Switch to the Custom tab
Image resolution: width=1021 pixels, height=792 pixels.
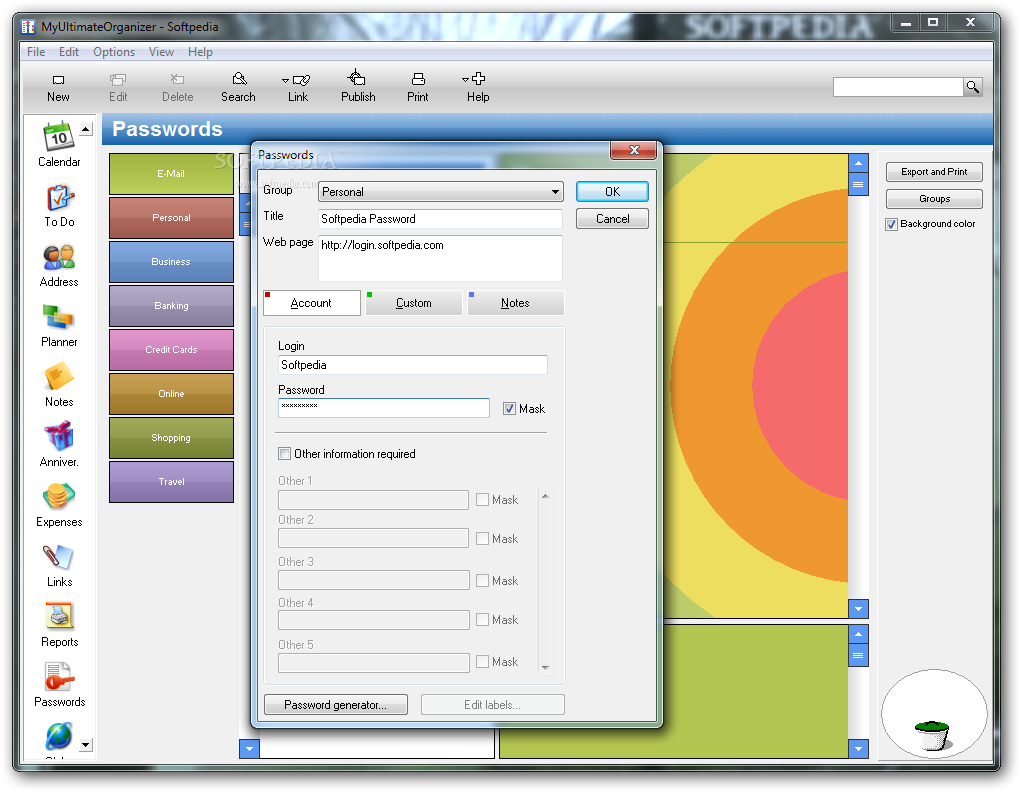413,303
